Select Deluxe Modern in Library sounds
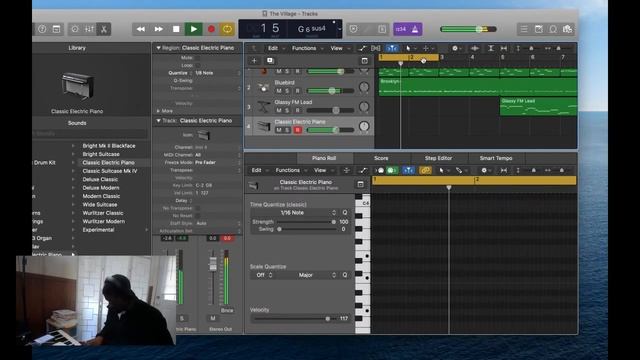Viewport: 640px width, 360px height. (x=101, y=188)
